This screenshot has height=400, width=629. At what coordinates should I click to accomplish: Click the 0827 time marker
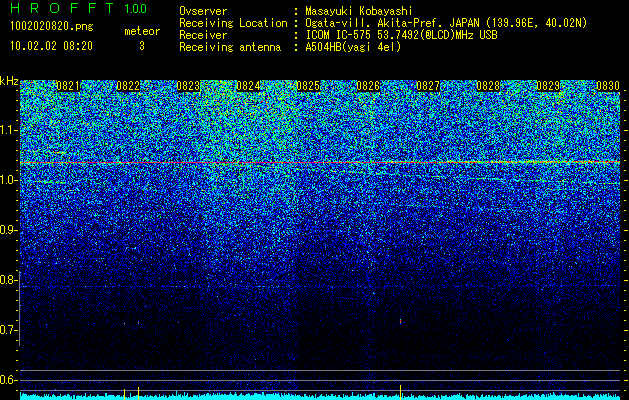click(428, 86)
